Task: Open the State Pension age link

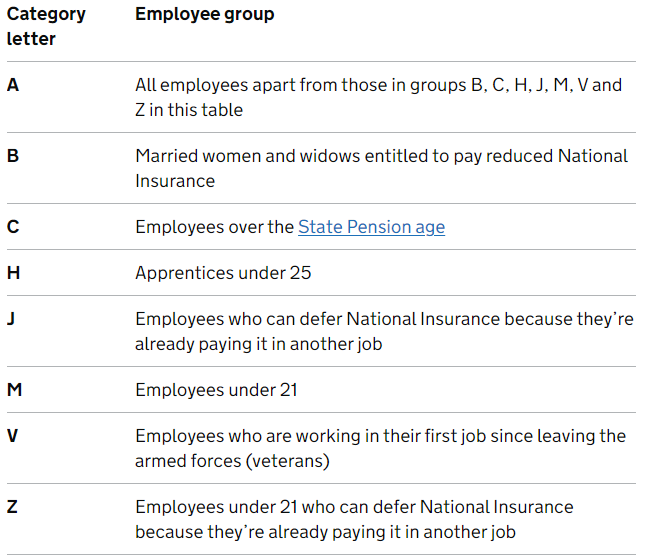Action: (x=371, y=227)
